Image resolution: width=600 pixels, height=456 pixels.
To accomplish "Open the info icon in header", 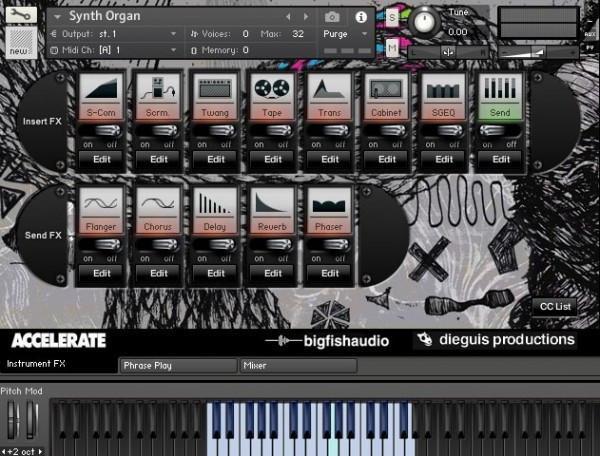I will pos(361,17).
